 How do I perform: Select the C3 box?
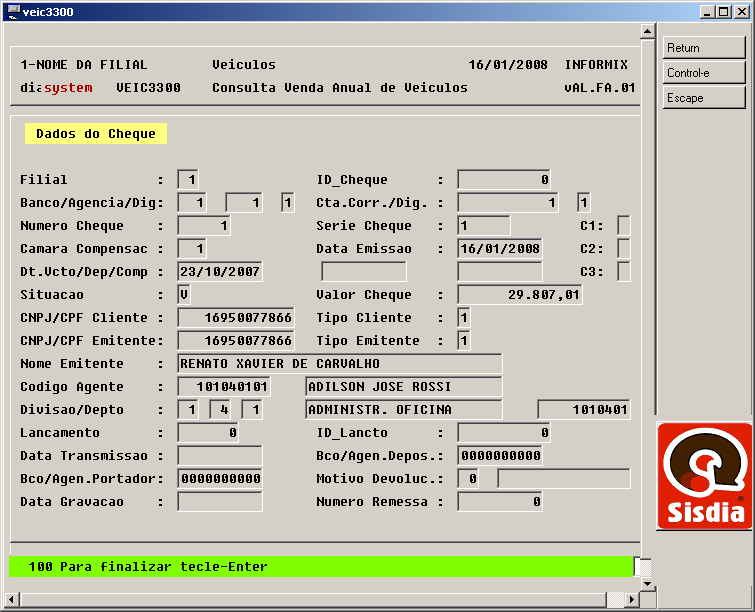click(x=624, y=272)
